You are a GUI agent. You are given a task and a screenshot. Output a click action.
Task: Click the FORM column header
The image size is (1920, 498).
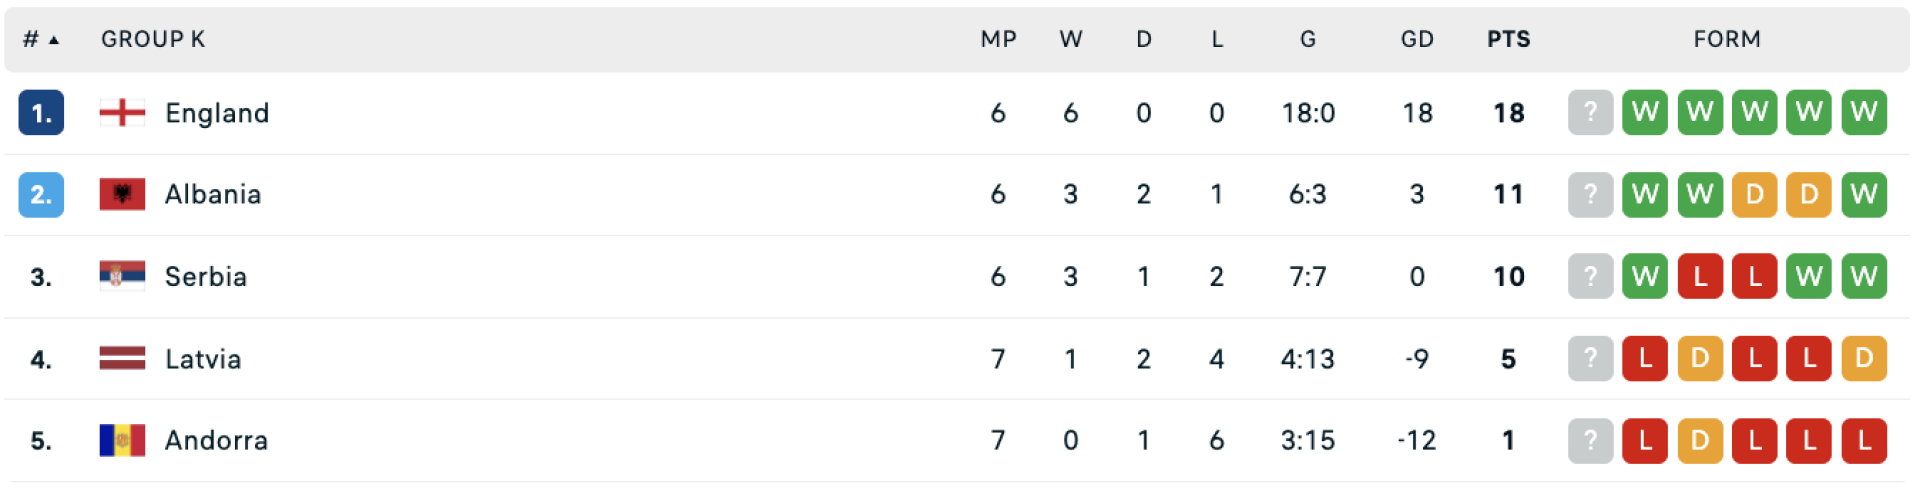[1727, 39]
